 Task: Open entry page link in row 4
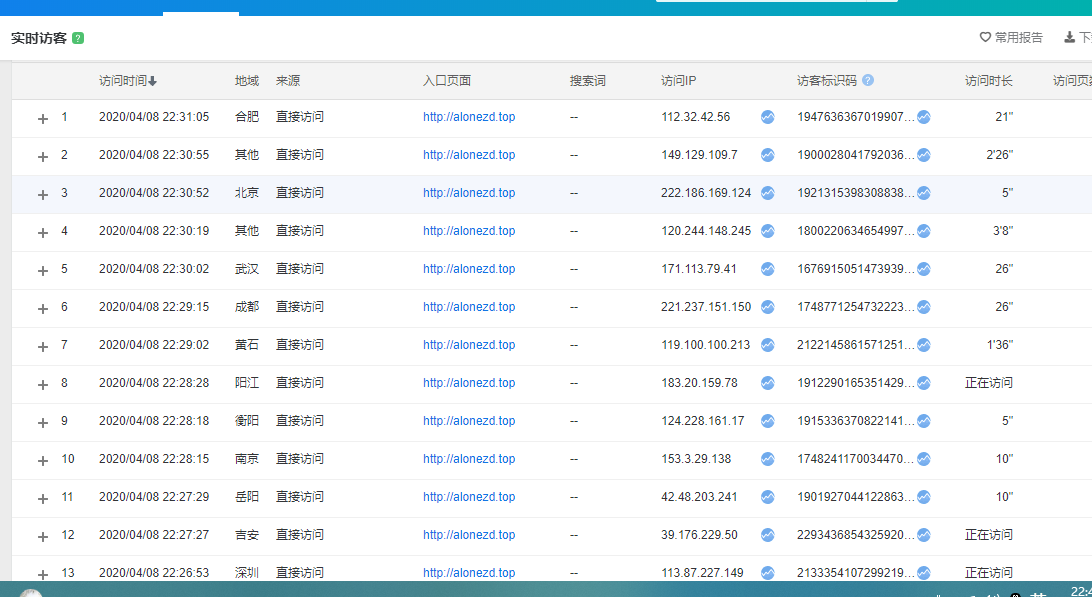(469, 231)
